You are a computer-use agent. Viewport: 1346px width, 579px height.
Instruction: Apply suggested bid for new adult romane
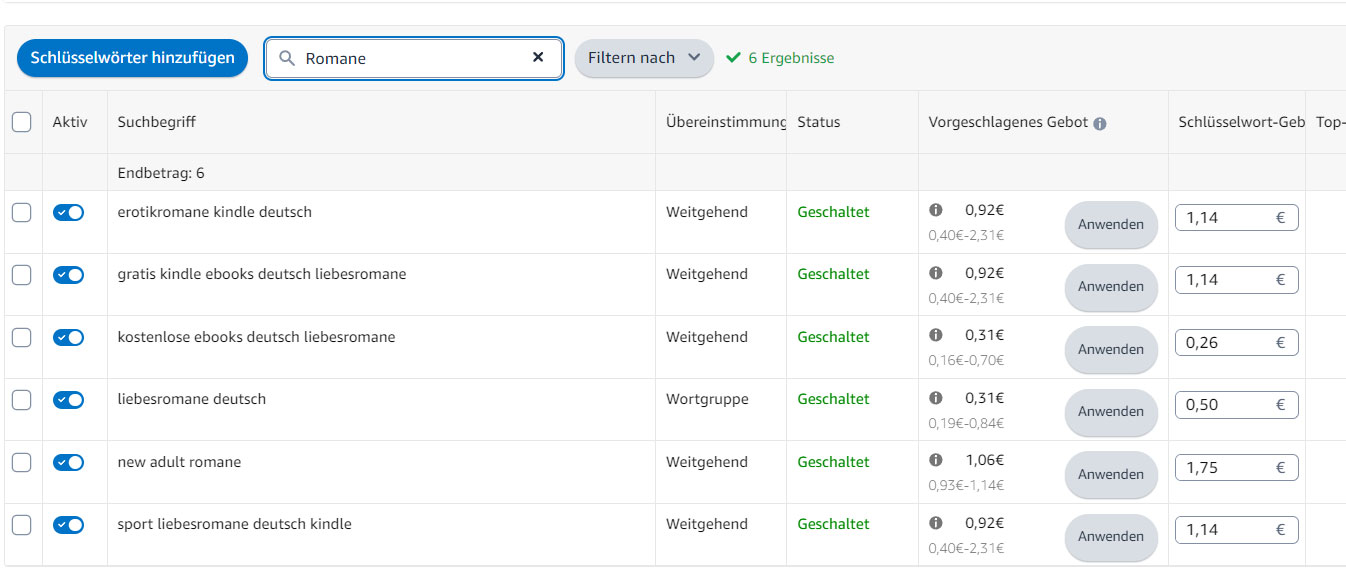coord(1111,474)
